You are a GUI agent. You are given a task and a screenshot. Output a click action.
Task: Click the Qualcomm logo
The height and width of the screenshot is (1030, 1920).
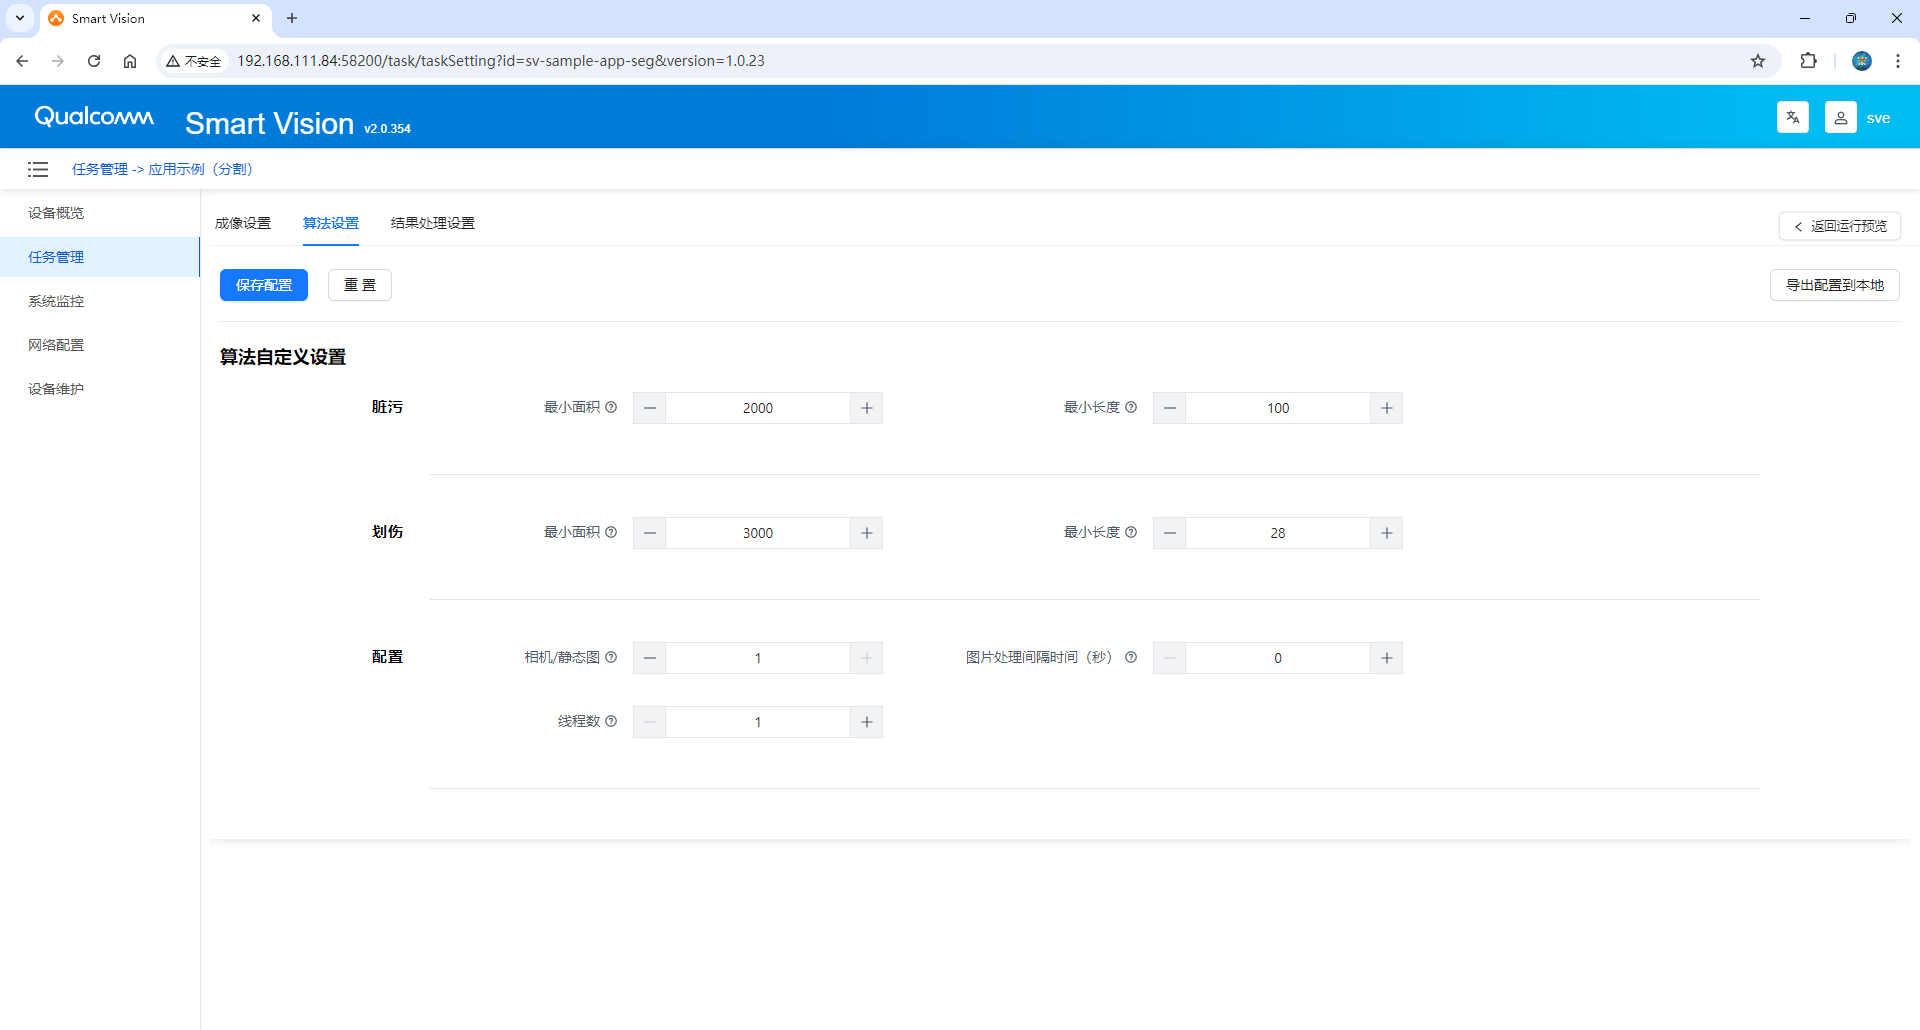pyautogui.click(x=94, y=117)
